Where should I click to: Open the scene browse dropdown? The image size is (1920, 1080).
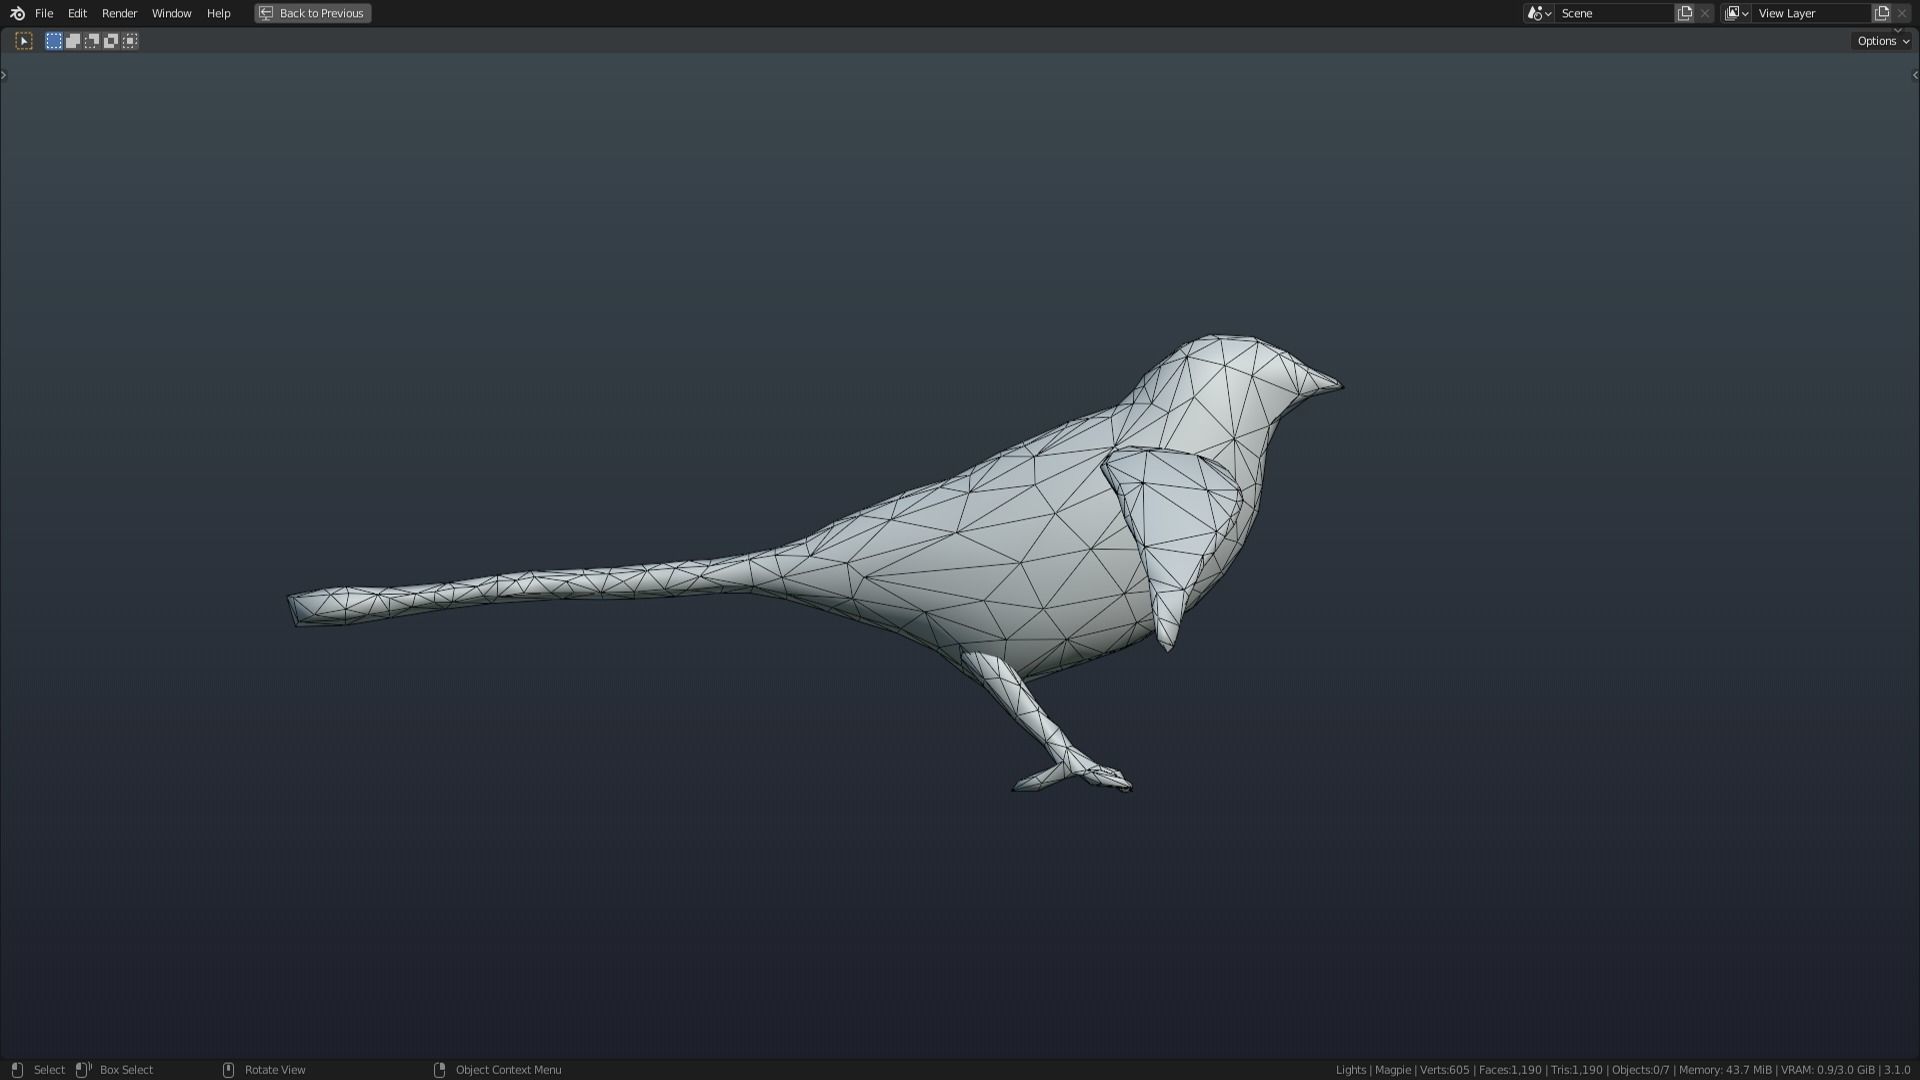[x=1539, y=13]
